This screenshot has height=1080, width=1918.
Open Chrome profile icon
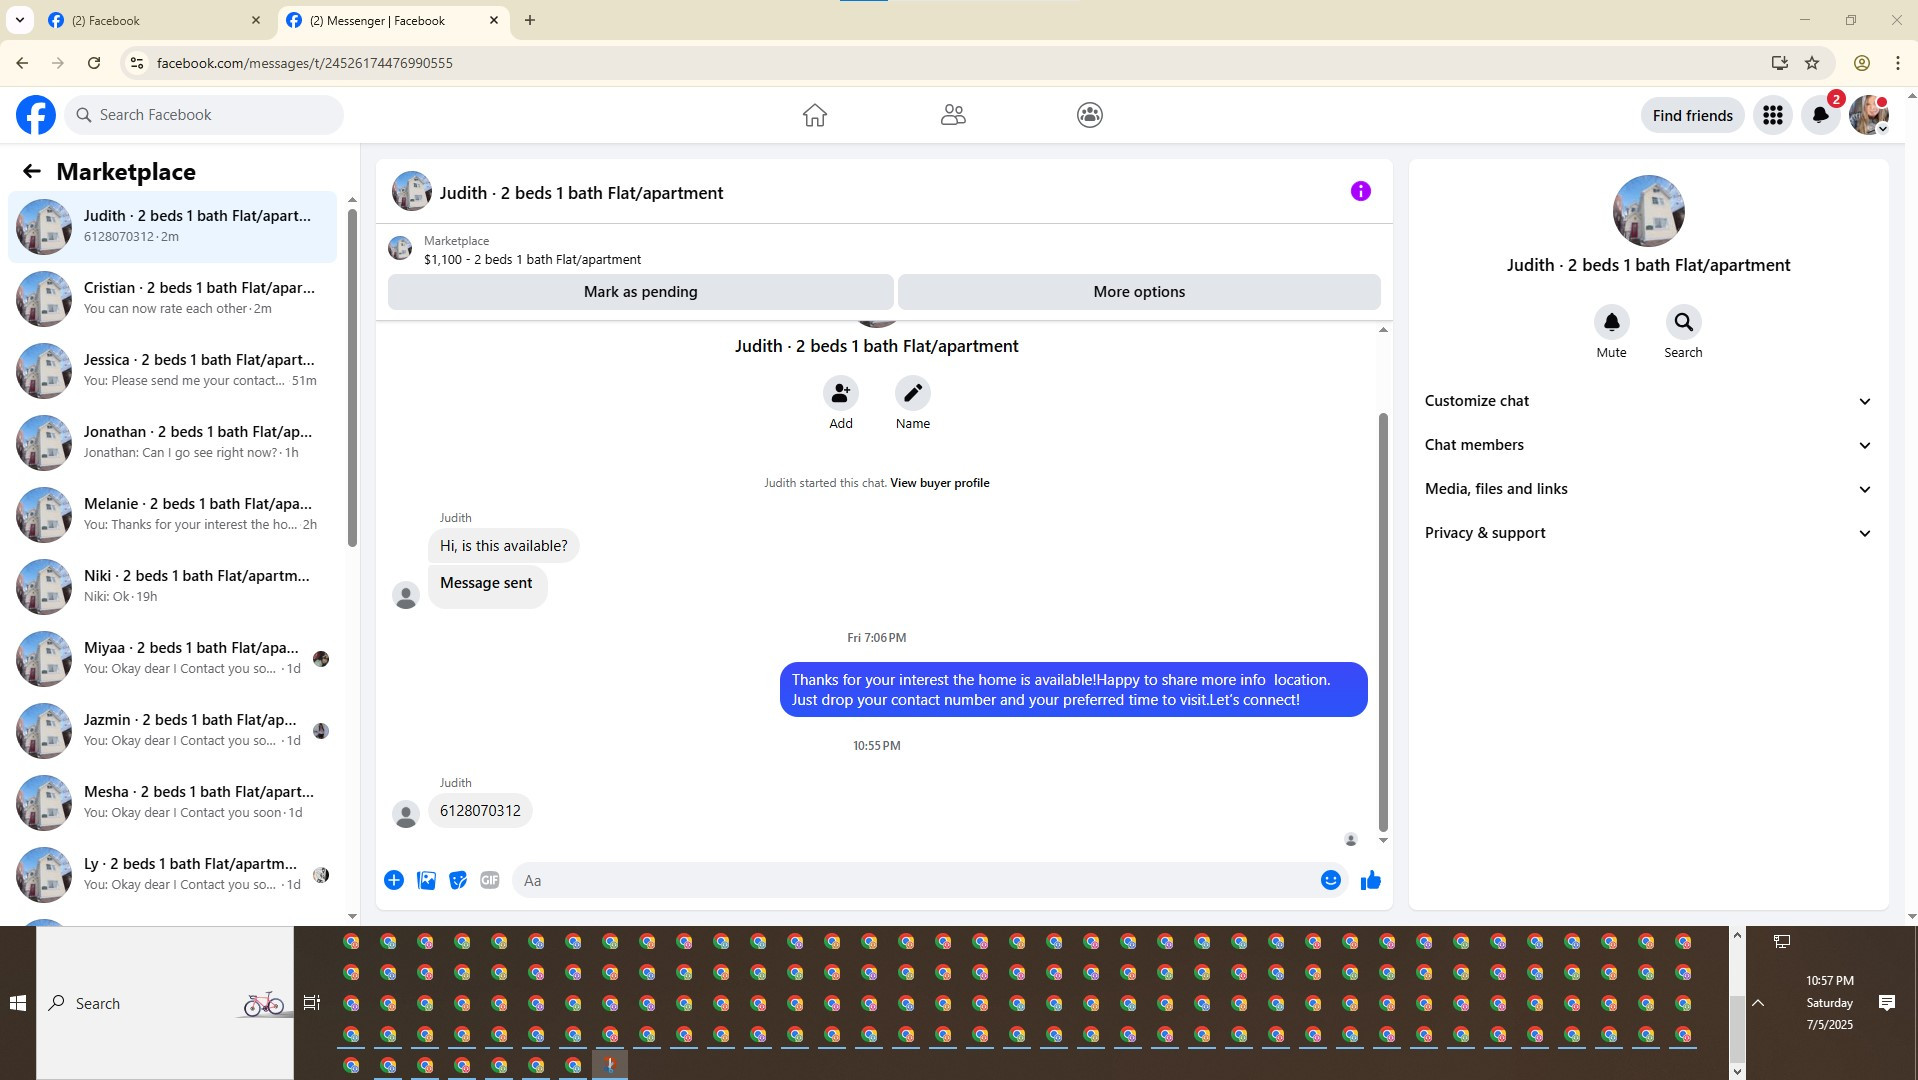click(x=1861, y=63)
